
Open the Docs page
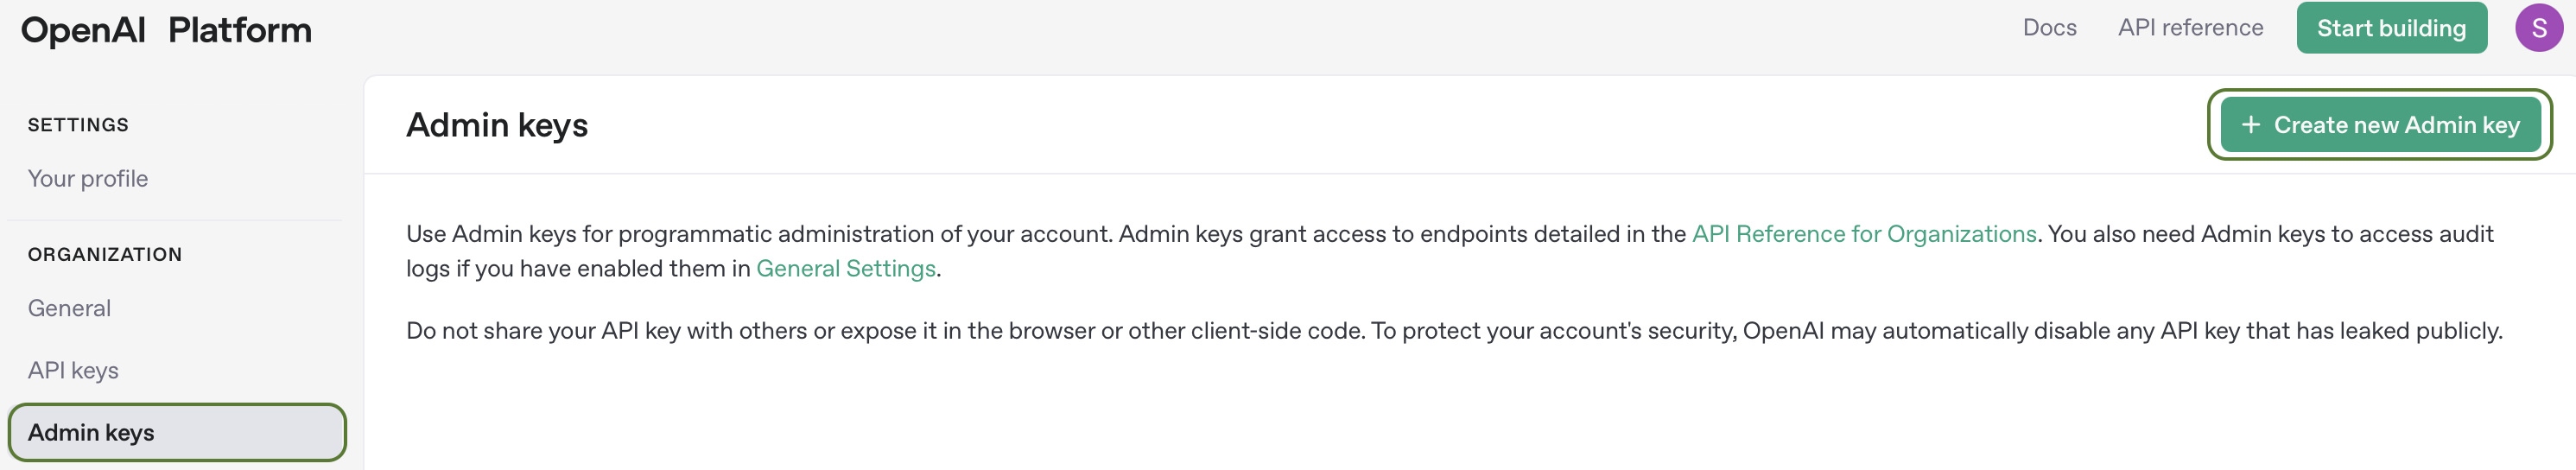(2049, 28)
